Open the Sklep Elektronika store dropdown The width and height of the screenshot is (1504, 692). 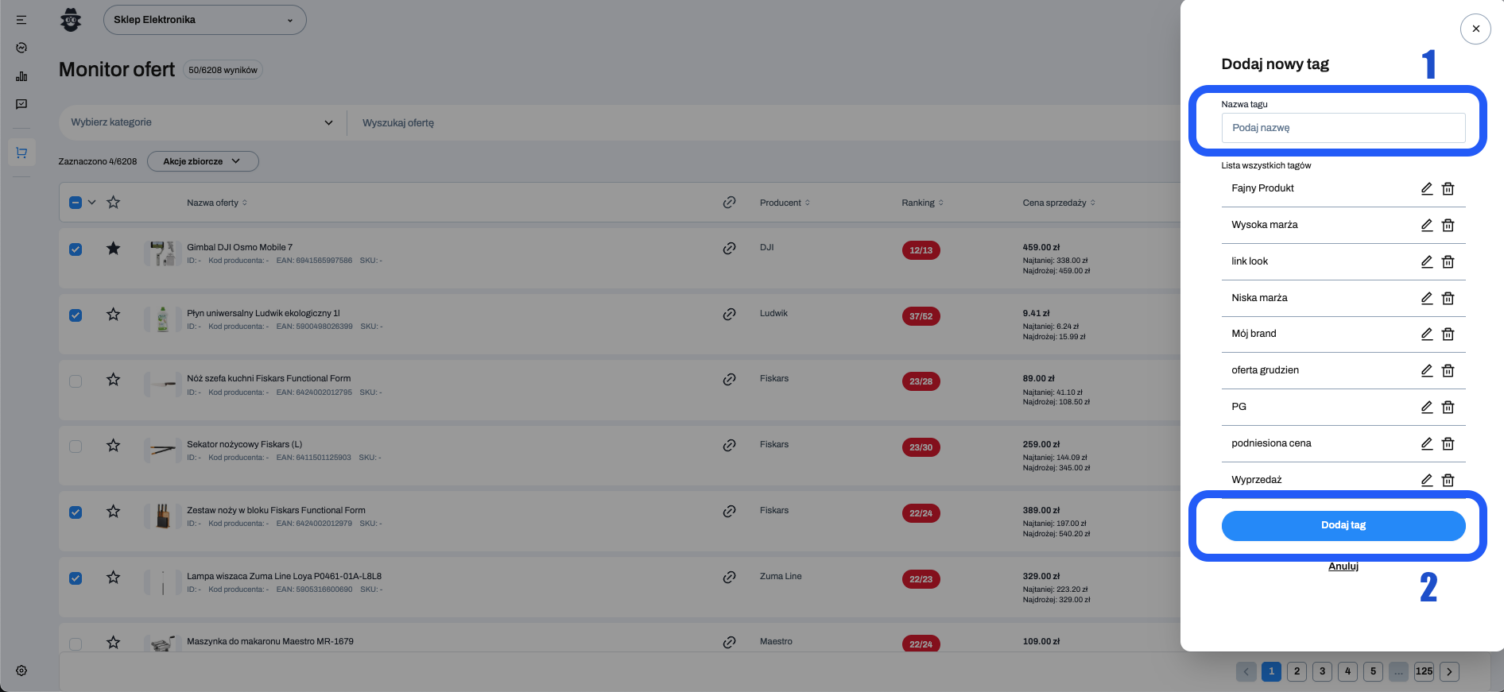(x=204, y=20)
